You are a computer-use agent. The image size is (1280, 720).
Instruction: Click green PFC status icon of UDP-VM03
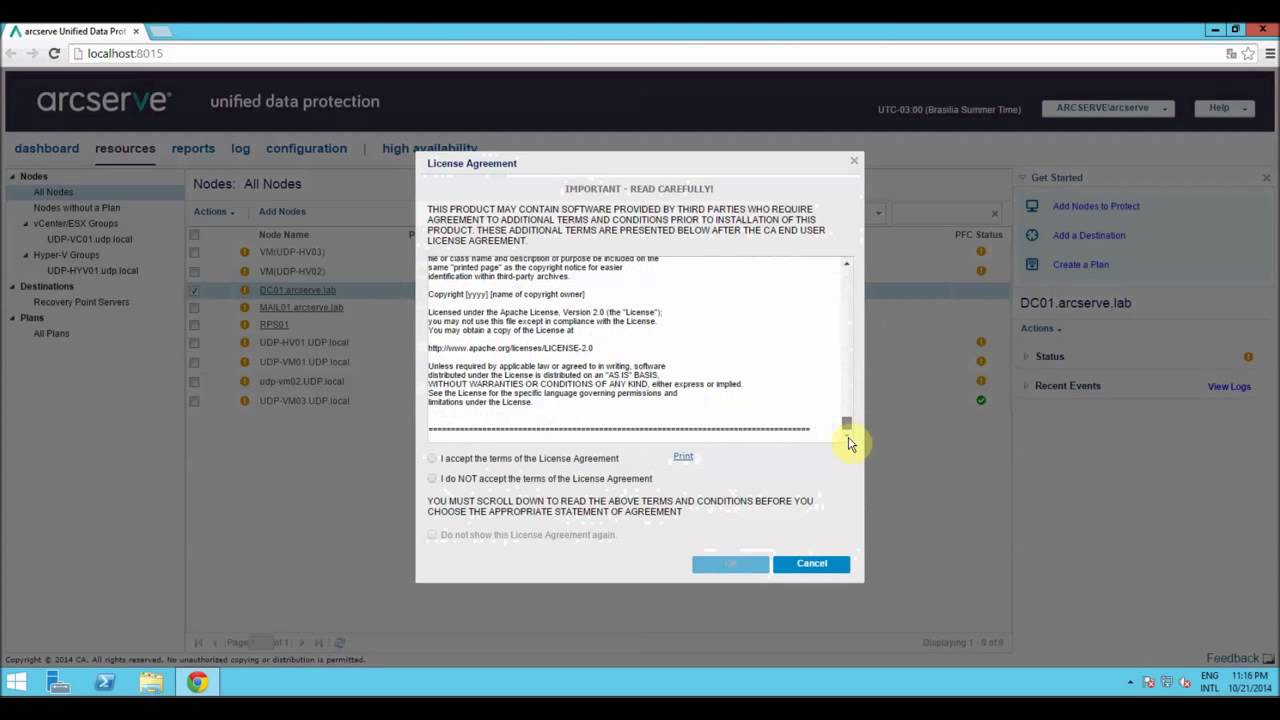[x=981, y=400]
